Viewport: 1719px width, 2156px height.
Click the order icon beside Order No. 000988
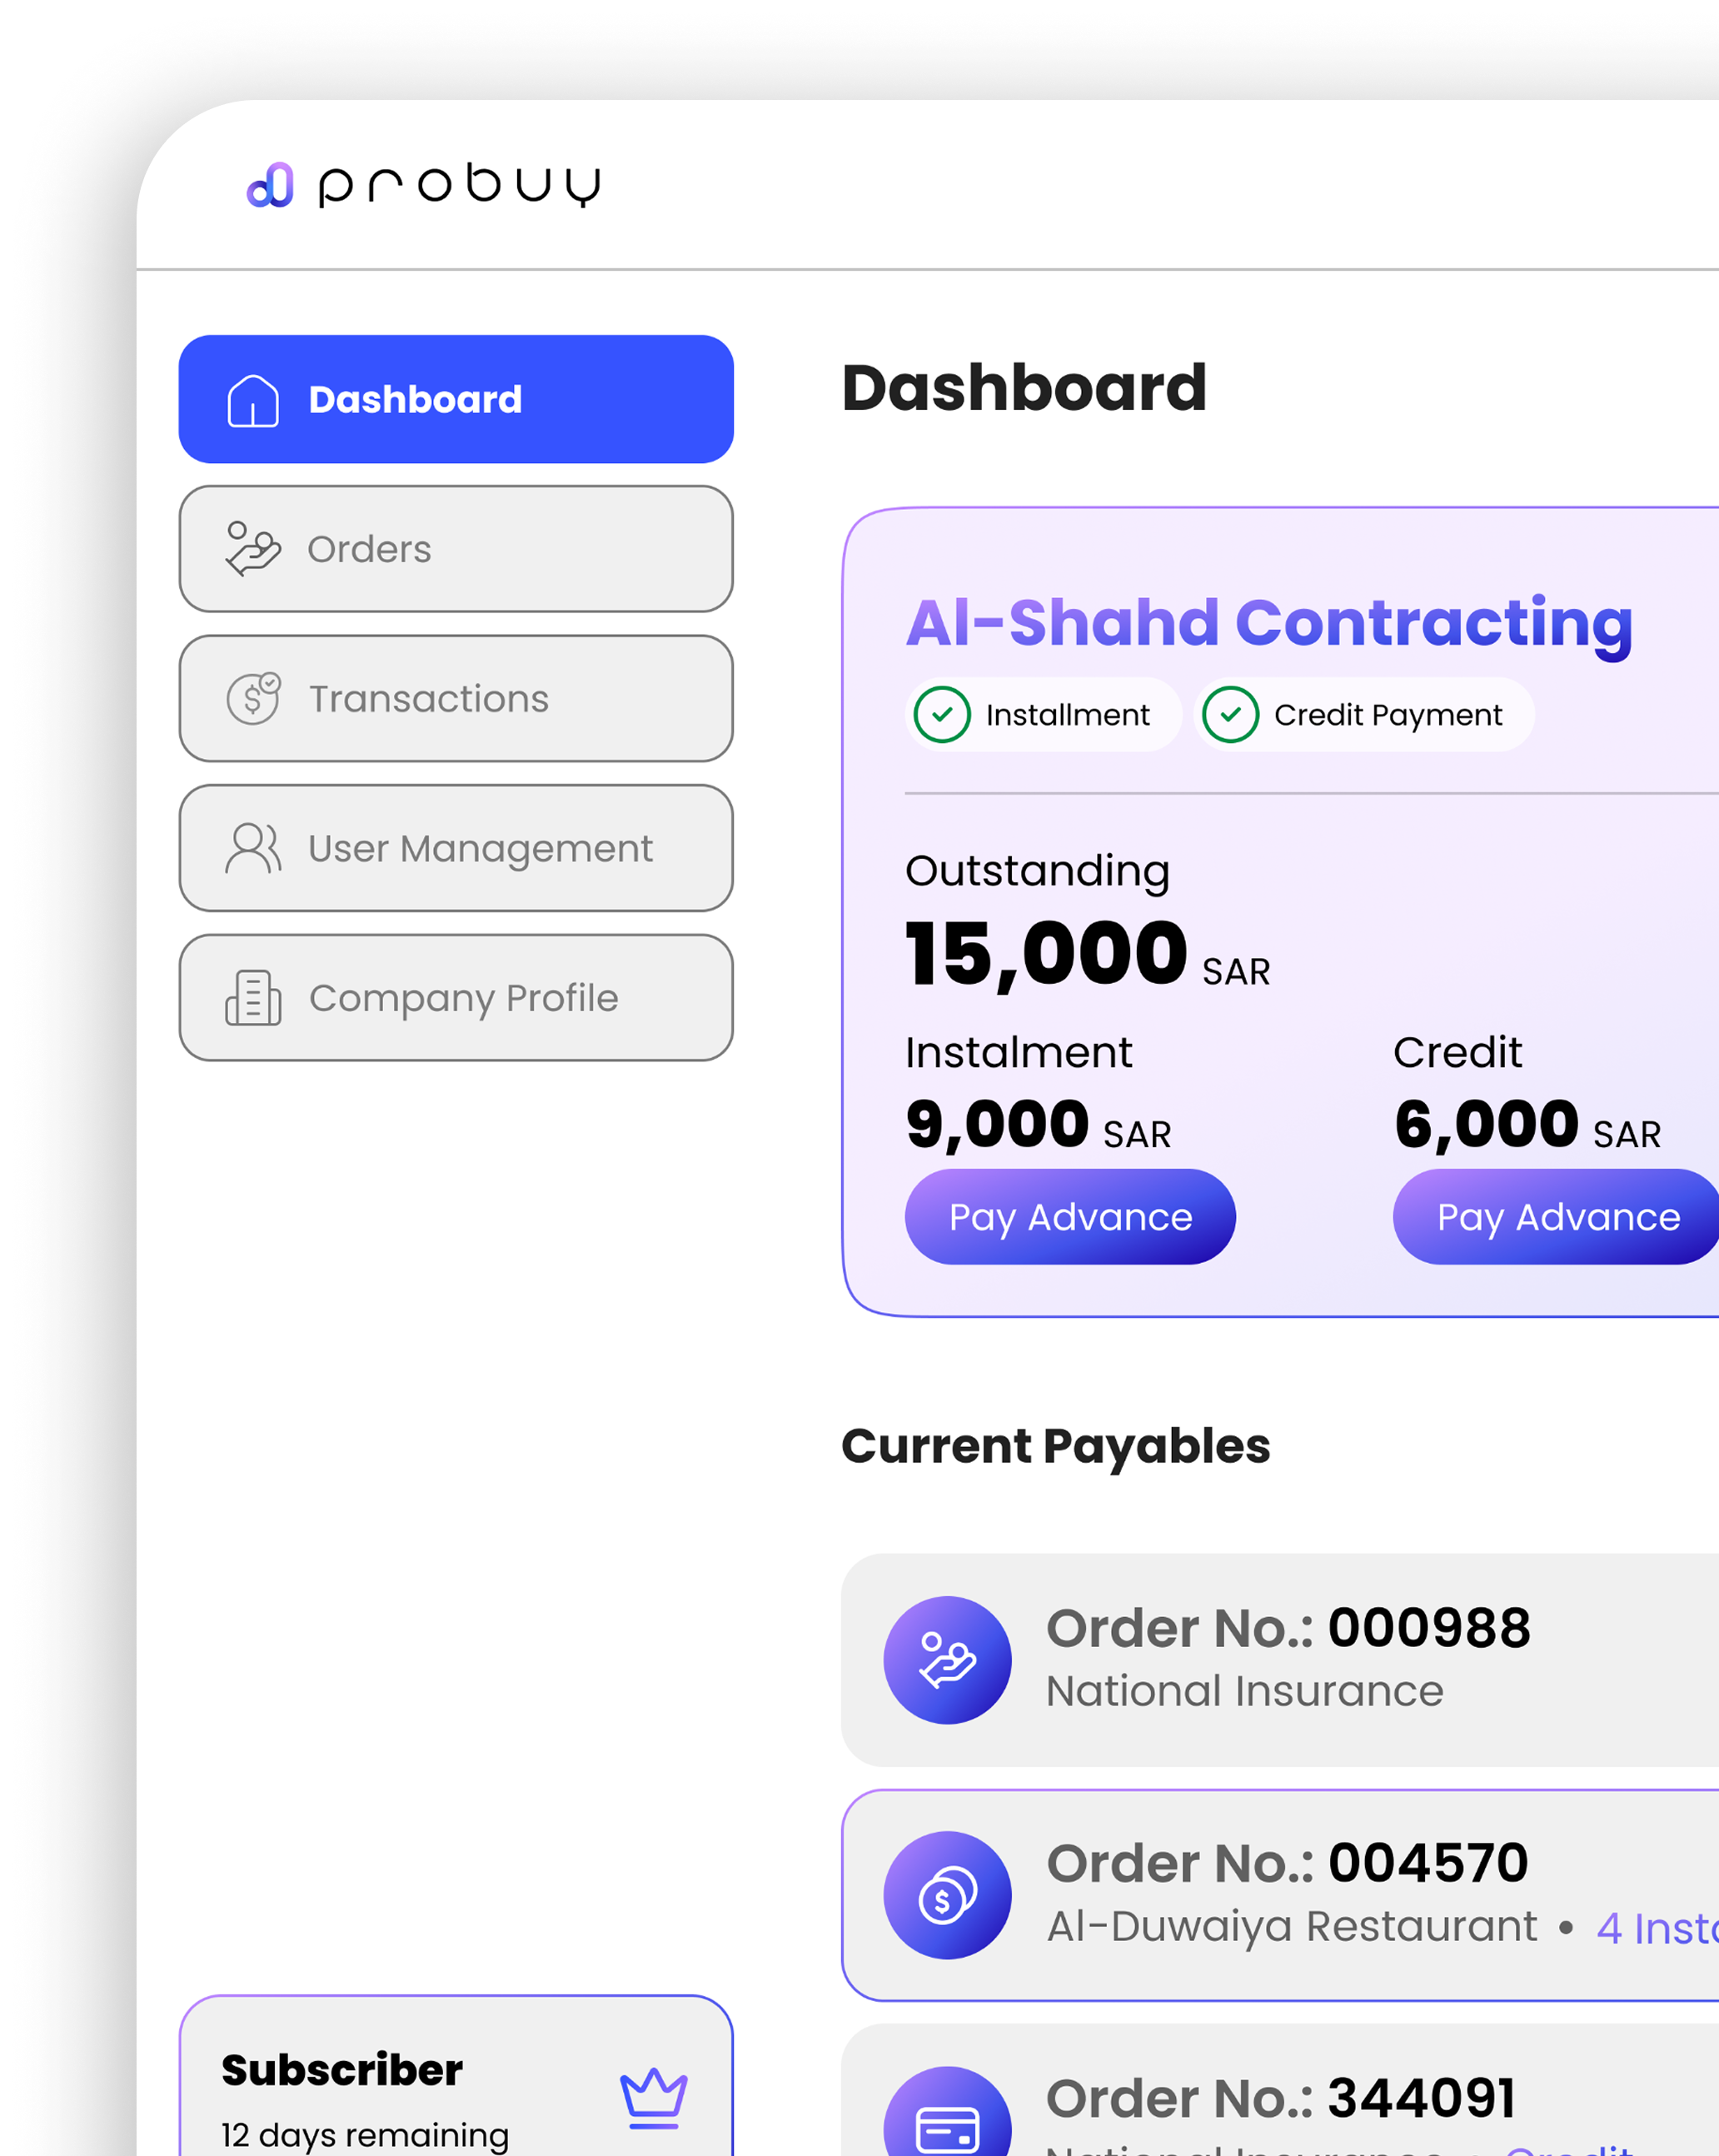pos(946,1658)
